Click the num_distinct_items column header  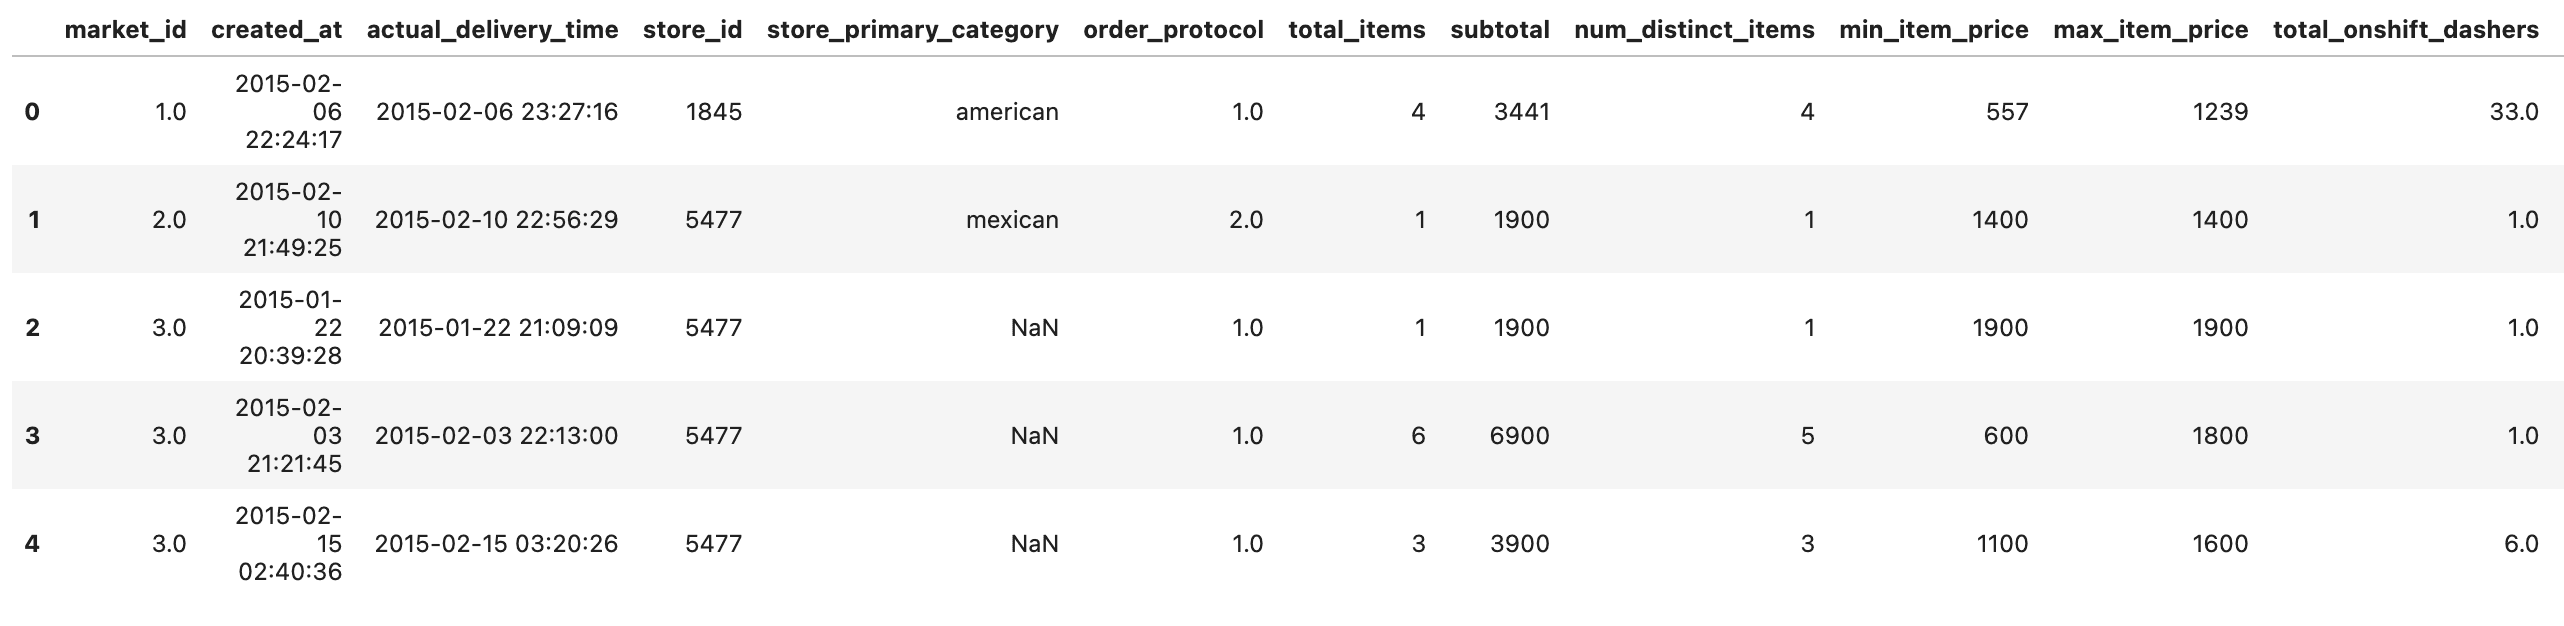coord(1695,30)
